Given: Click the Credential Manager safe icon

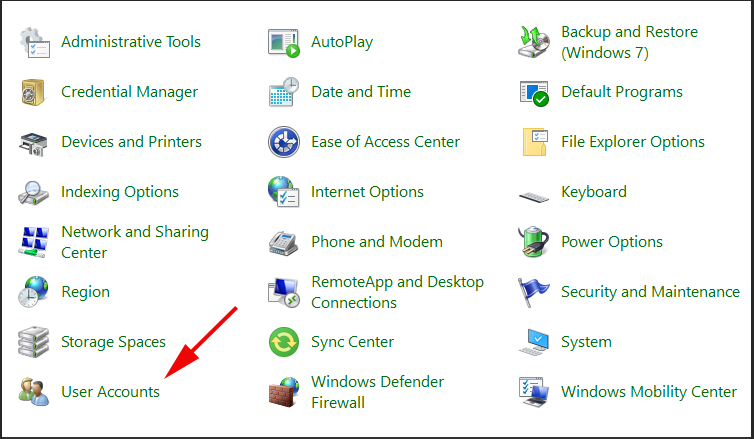Looking at the screenshot, I should point(33,92).
